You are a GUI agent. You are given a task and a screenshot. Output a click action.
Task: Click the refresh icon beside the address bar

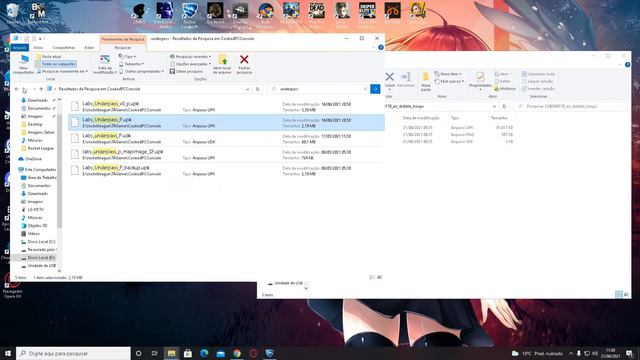pos(258,89)
